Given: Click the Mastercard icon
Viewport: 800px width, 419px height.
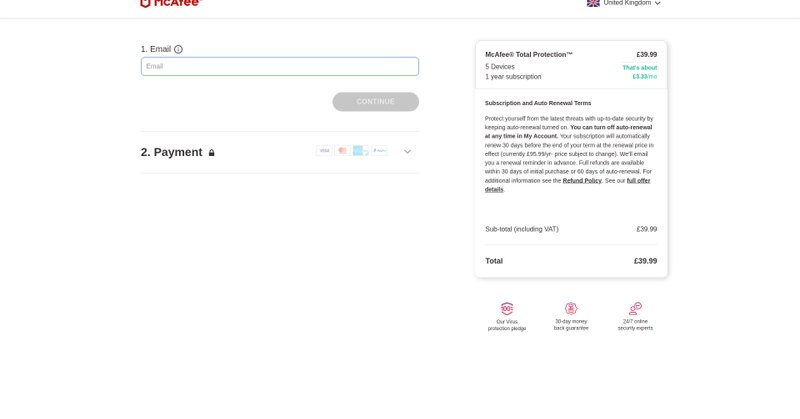Looking at the screenshot, I should [x=342, y=151].
